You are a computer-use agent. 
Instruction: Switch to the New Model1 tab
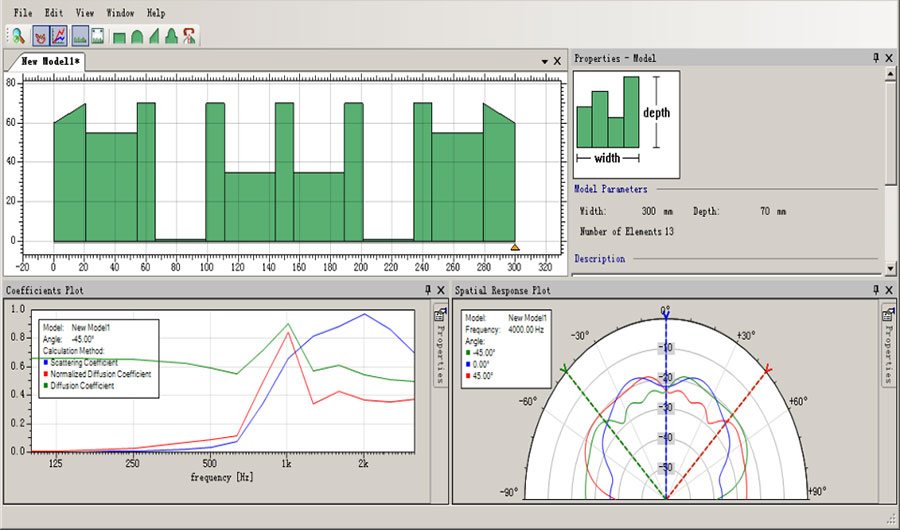click(x=52, y=61)
